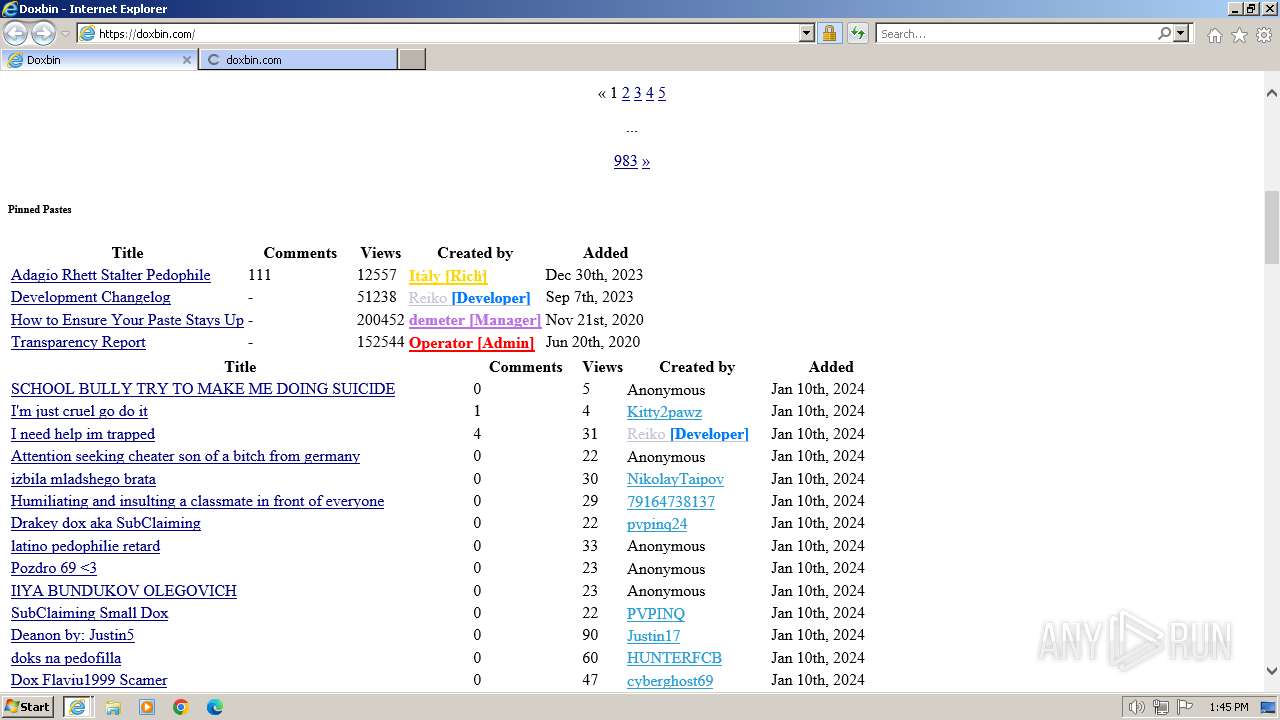This screenshot has width=1280, height=720.
Task: Go to page 2 of the listing
Action: pyautogui.click(x=626, y=93)
